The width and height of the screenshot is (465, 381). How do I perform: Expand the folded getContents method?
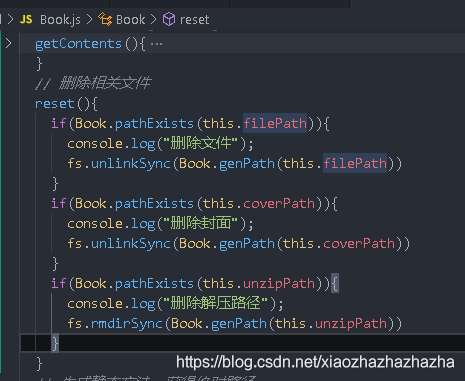pos(8,43)
